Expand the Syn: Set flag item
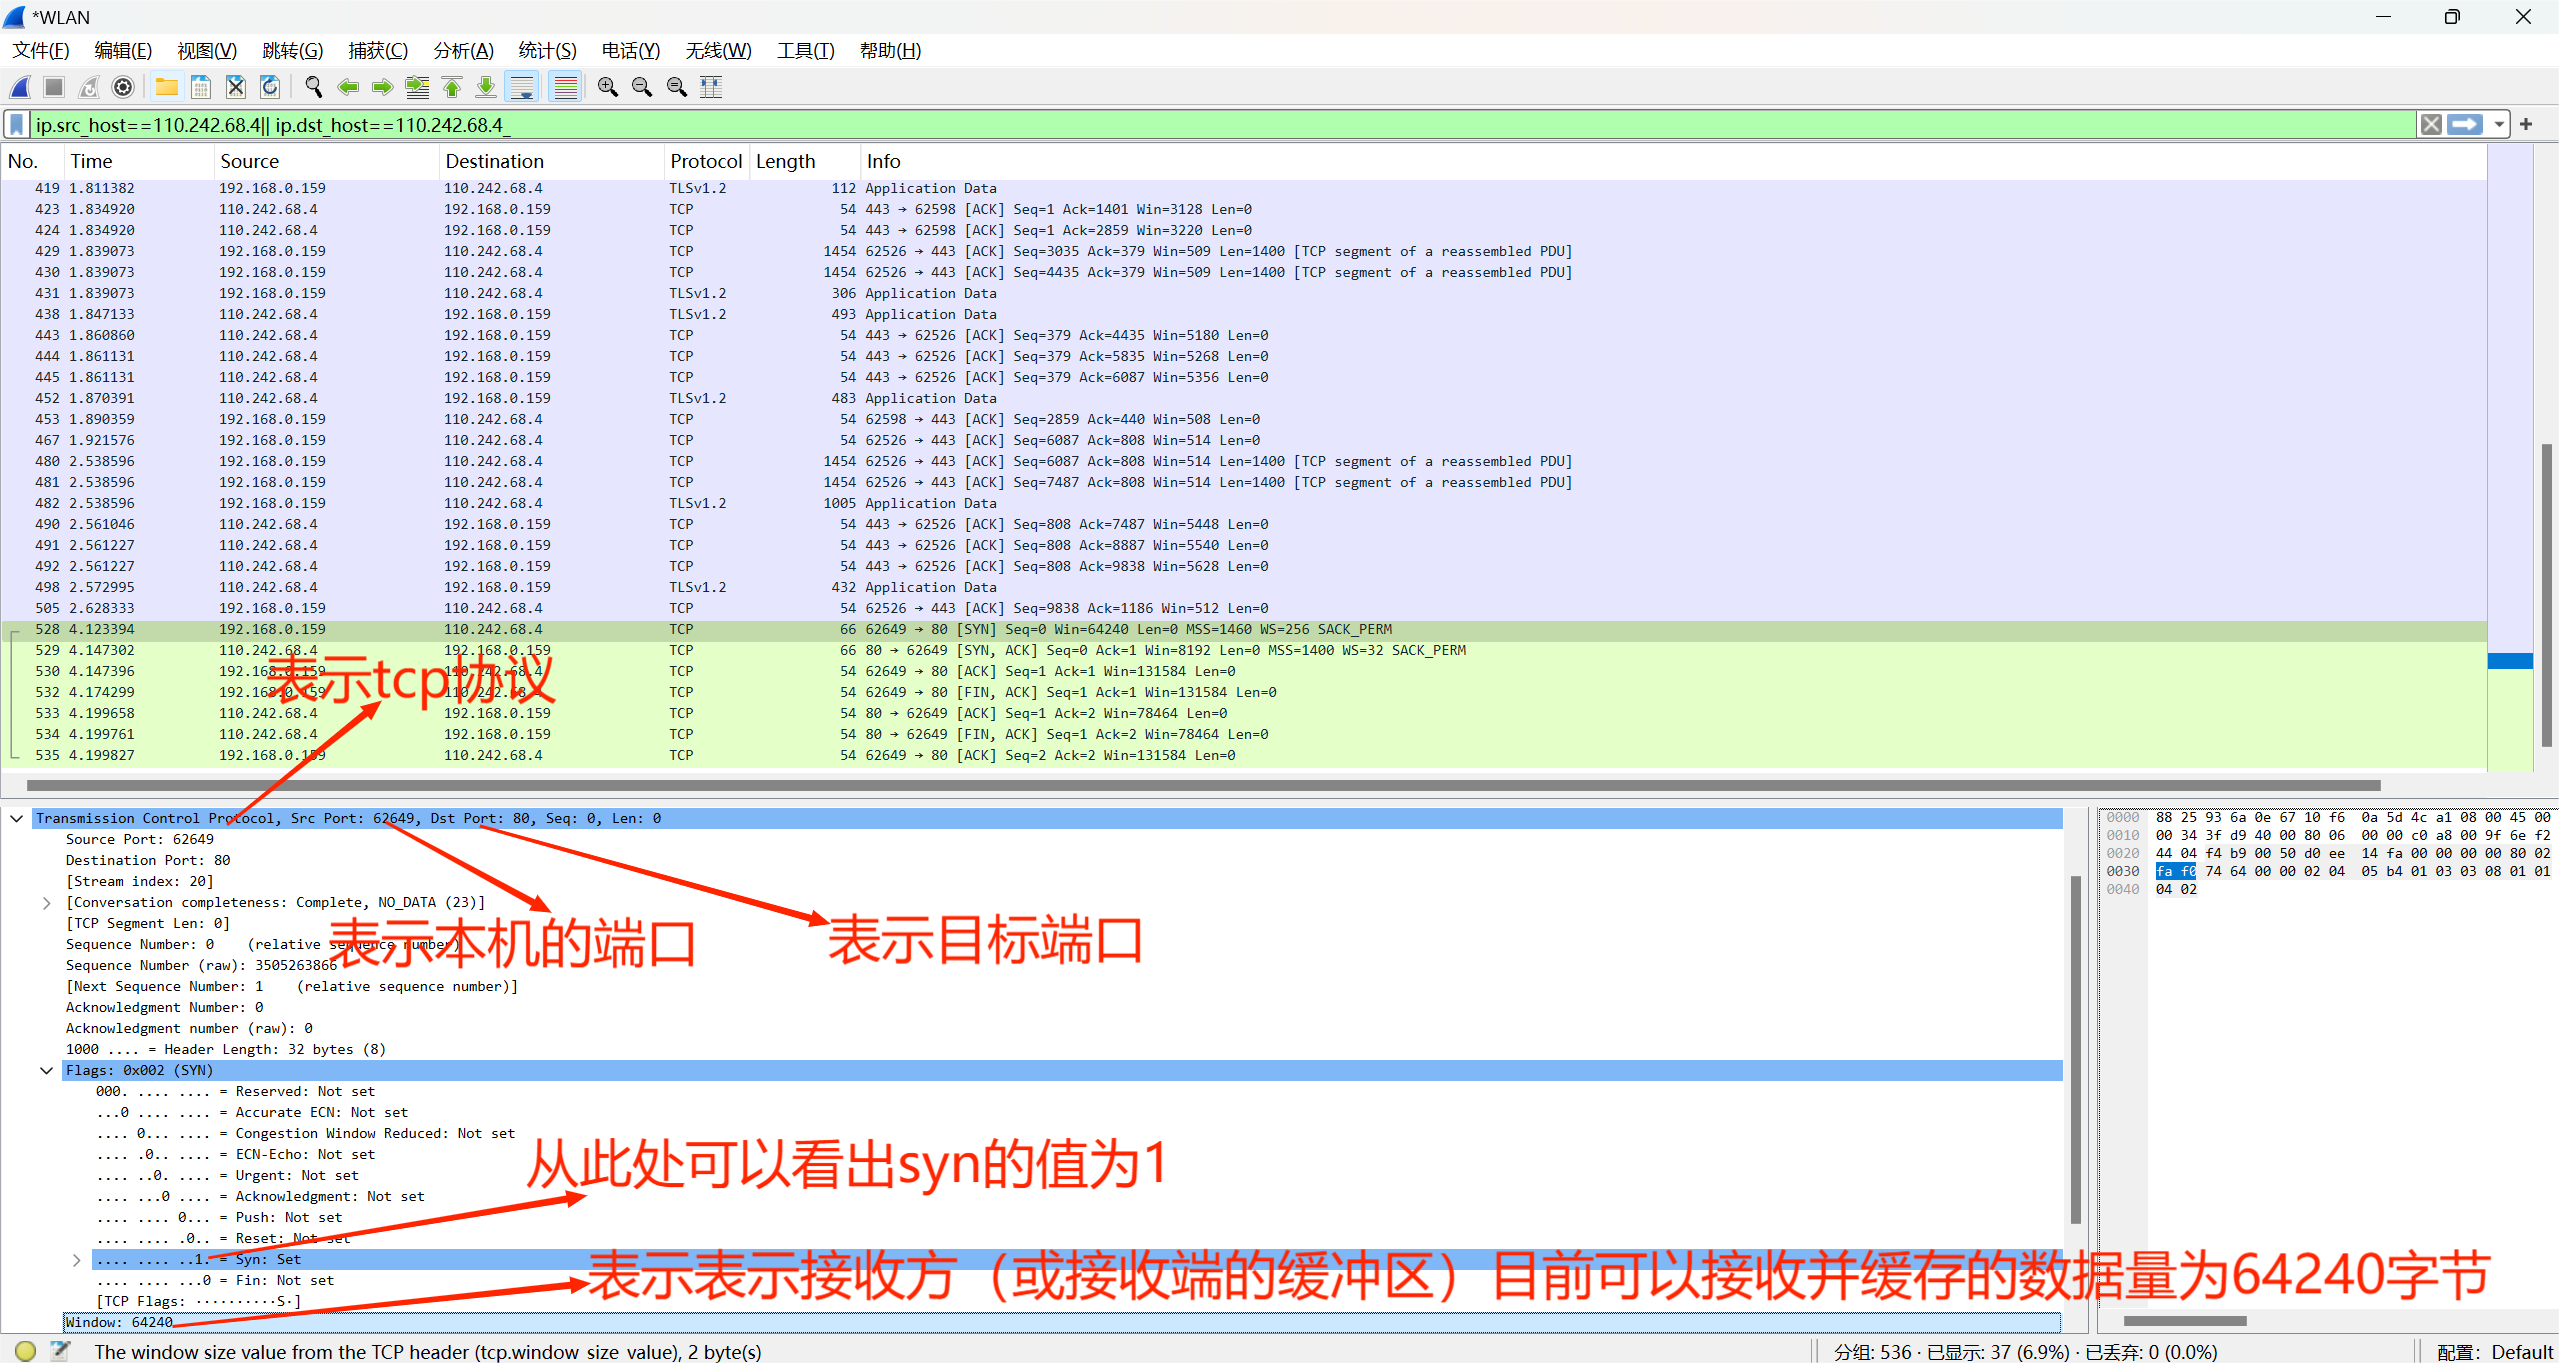2559x1363 pixels. (76, 1260)
